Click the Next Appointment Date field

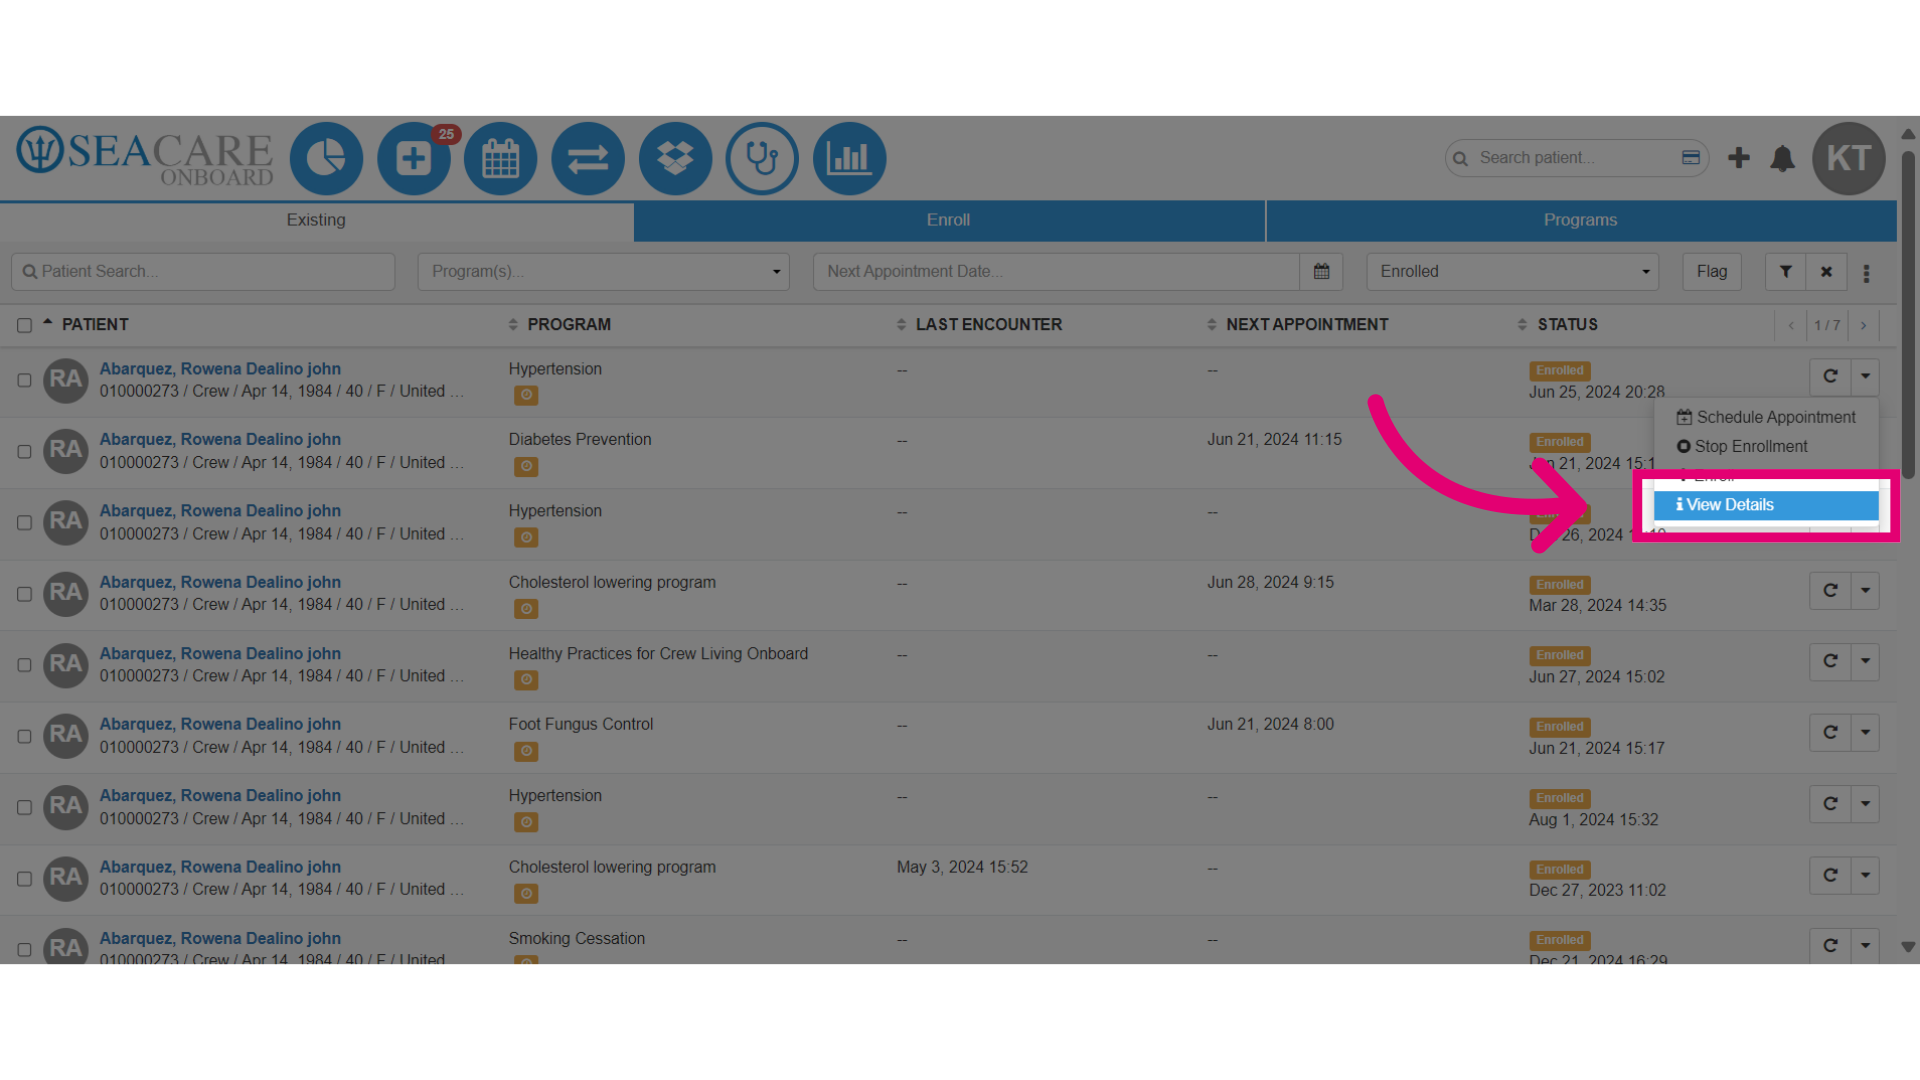[1056, 272]
